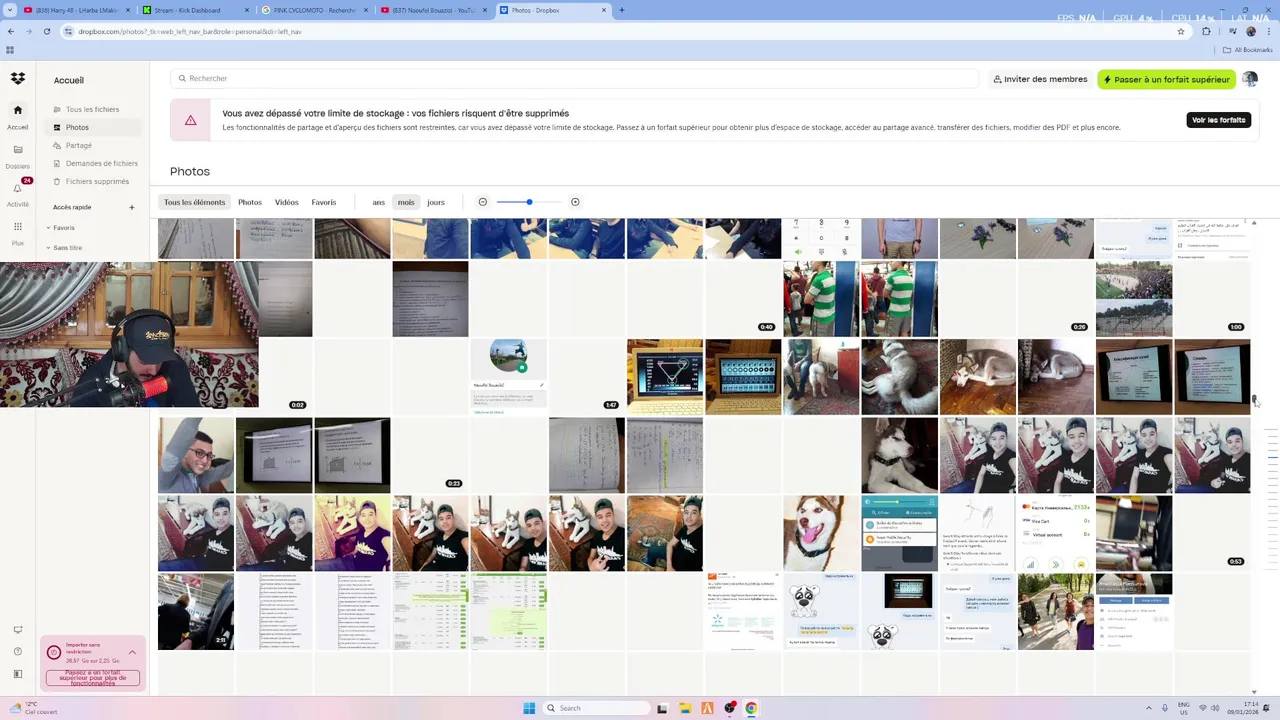Open File Explorer from taskbar
This screenshot has height=720, width=1280.
[685, 708]
